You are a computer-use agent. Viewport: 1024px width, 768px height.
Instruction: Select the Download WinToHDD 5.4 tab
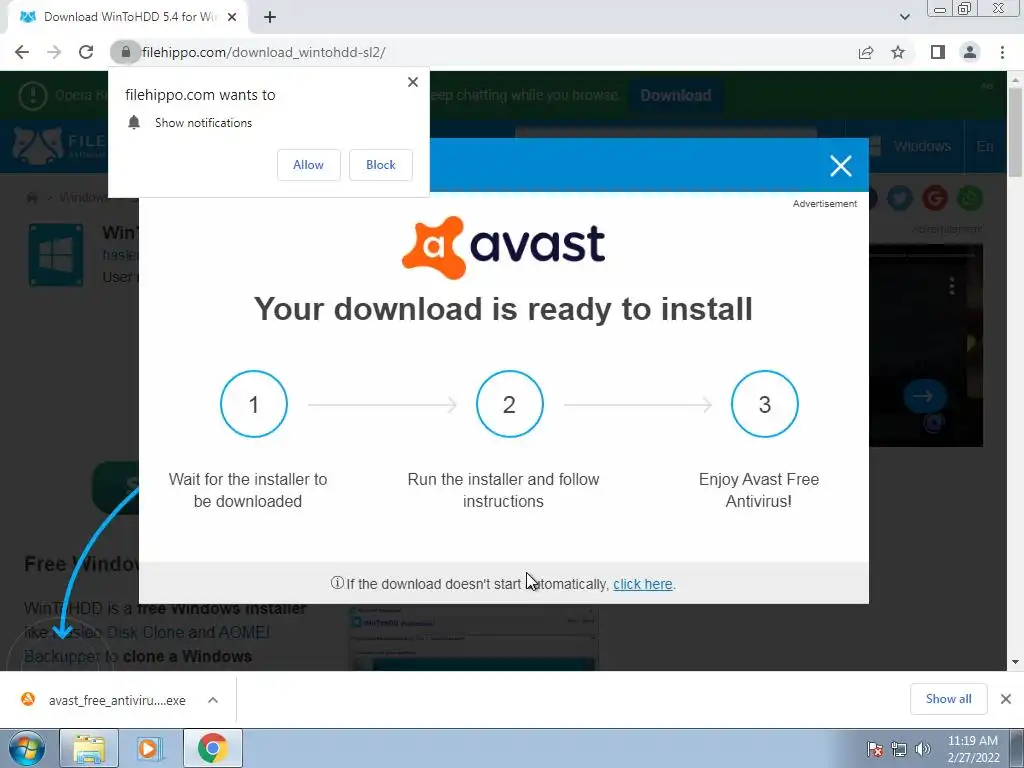pos(128,17)
